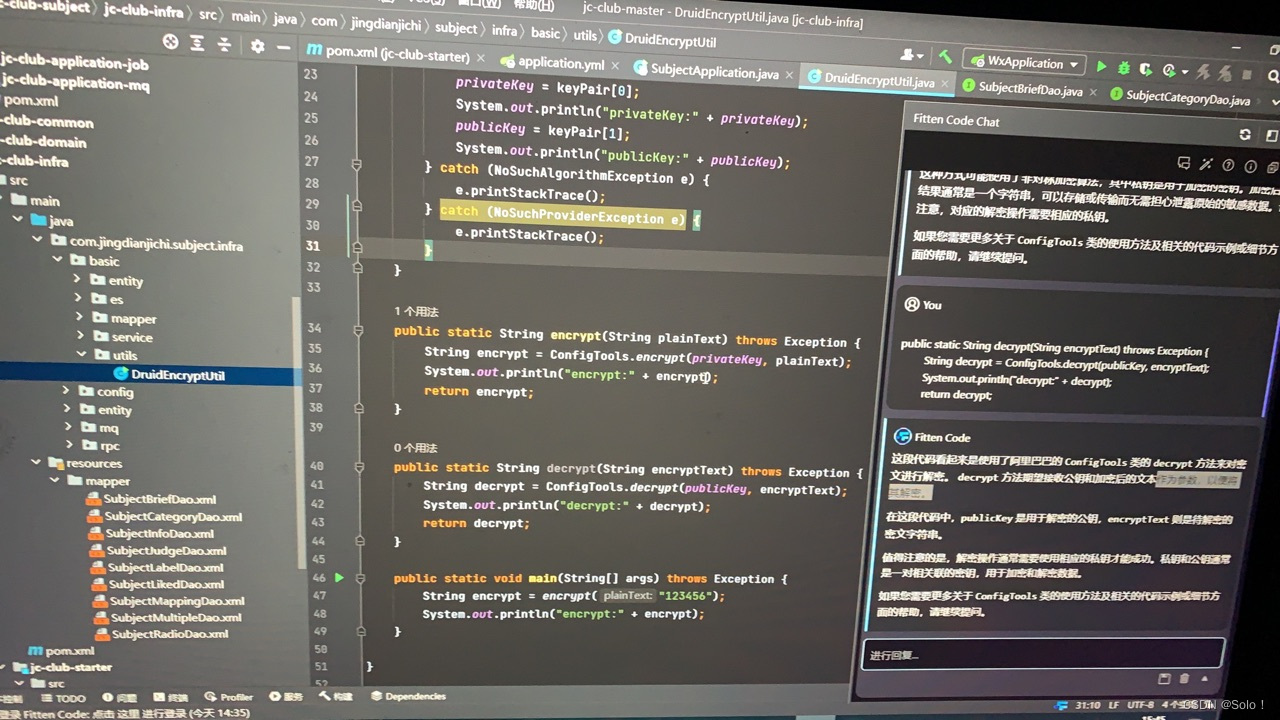
Task: Open profiler run options dropdown arrow
Action: pyautogui.click(x=1185, y=71)
